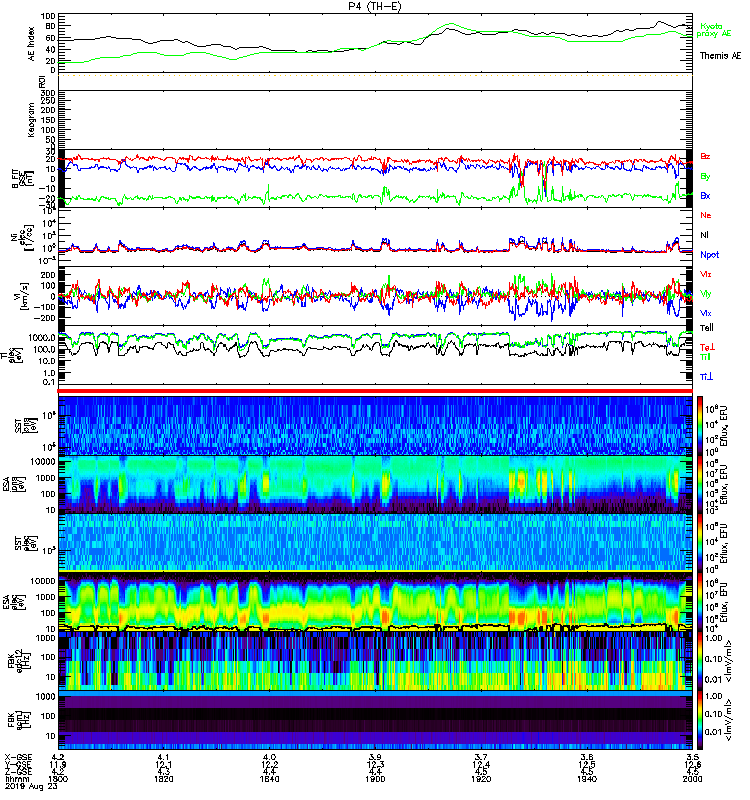Click the plot title P4 (TH-E)
Viewport: 750px width, 800px height.
pyautogui.click(x=375, y=6)
